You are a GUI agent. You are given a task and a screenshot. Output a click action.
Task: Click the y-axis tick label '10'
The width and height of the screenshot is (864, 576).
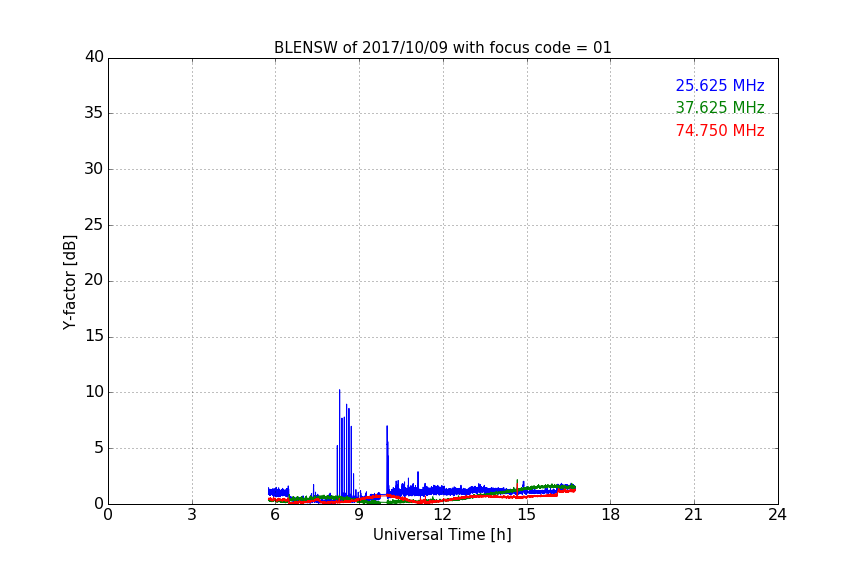94,392
